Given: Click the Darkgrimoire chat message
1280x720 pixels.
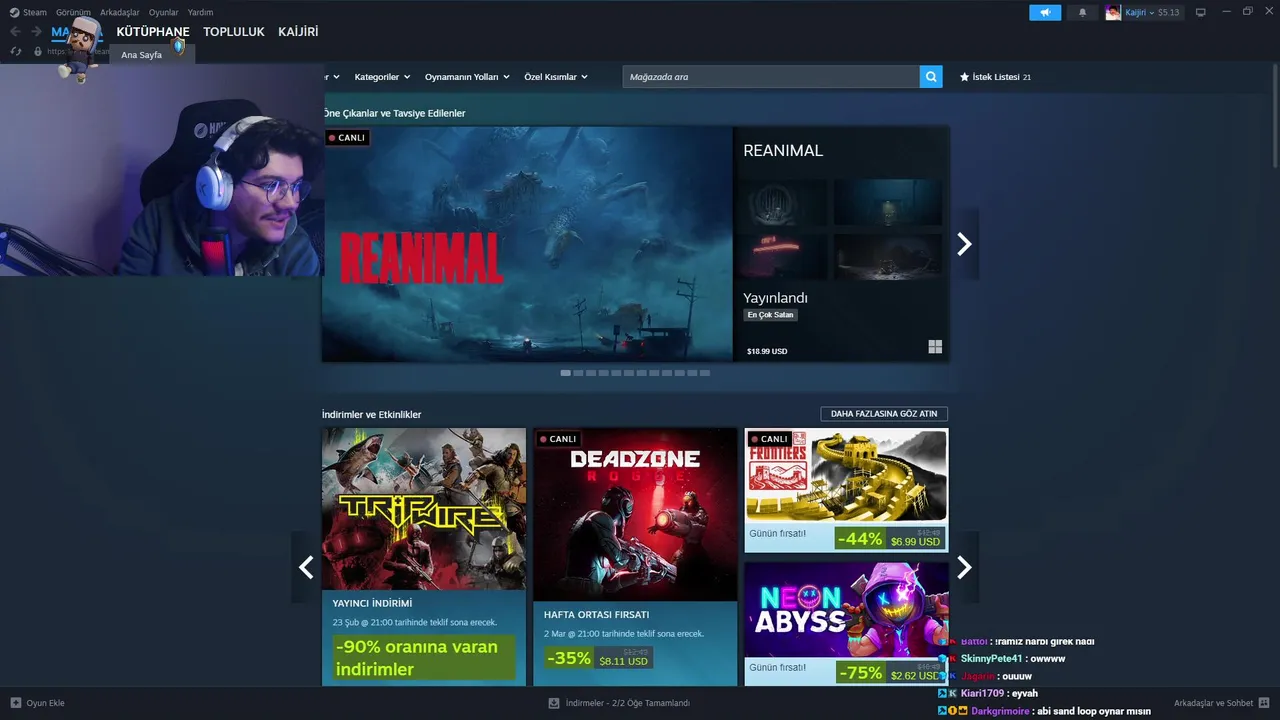Looking at the screenshot, I should pos(1044,711).
